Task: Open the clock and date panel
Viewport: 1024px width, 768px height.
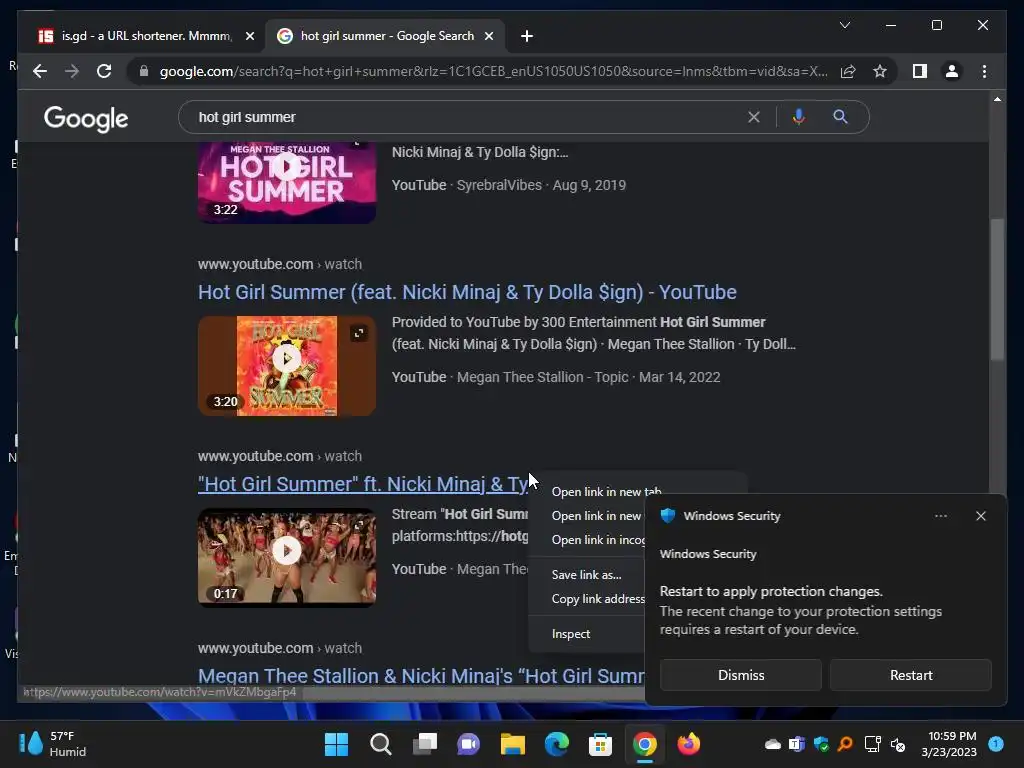Action: (x=948, y=744)
